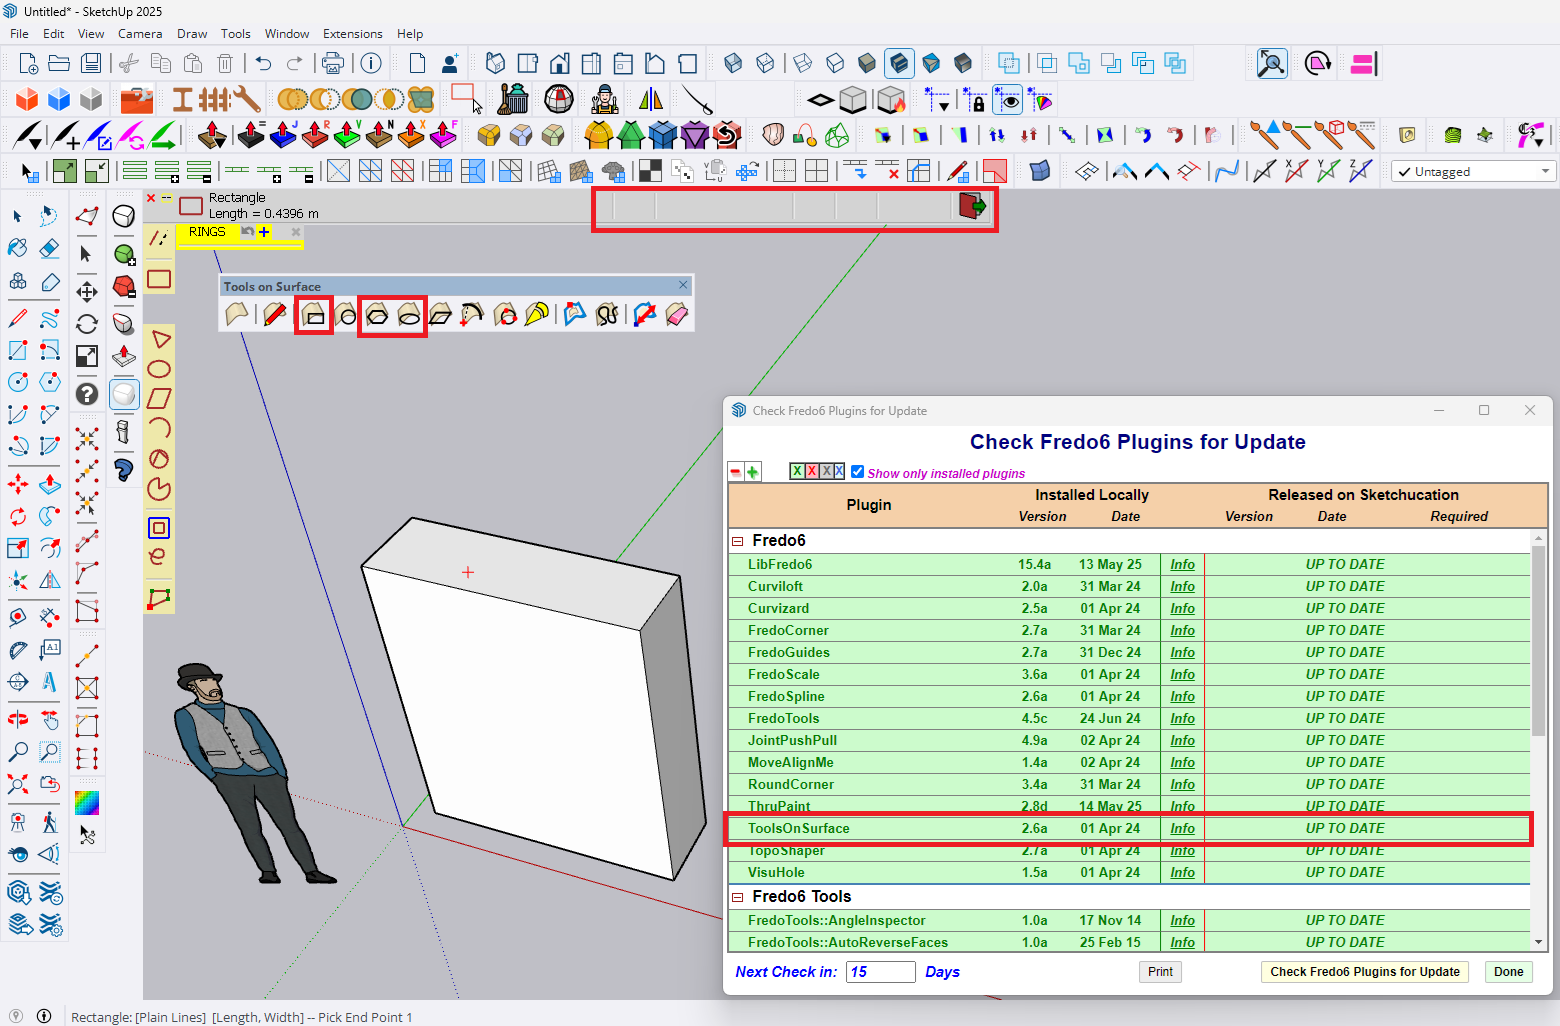The height and width of the screenshot is (1026, 1560).
Task: Click the question mark help icon
Action: 87,394
